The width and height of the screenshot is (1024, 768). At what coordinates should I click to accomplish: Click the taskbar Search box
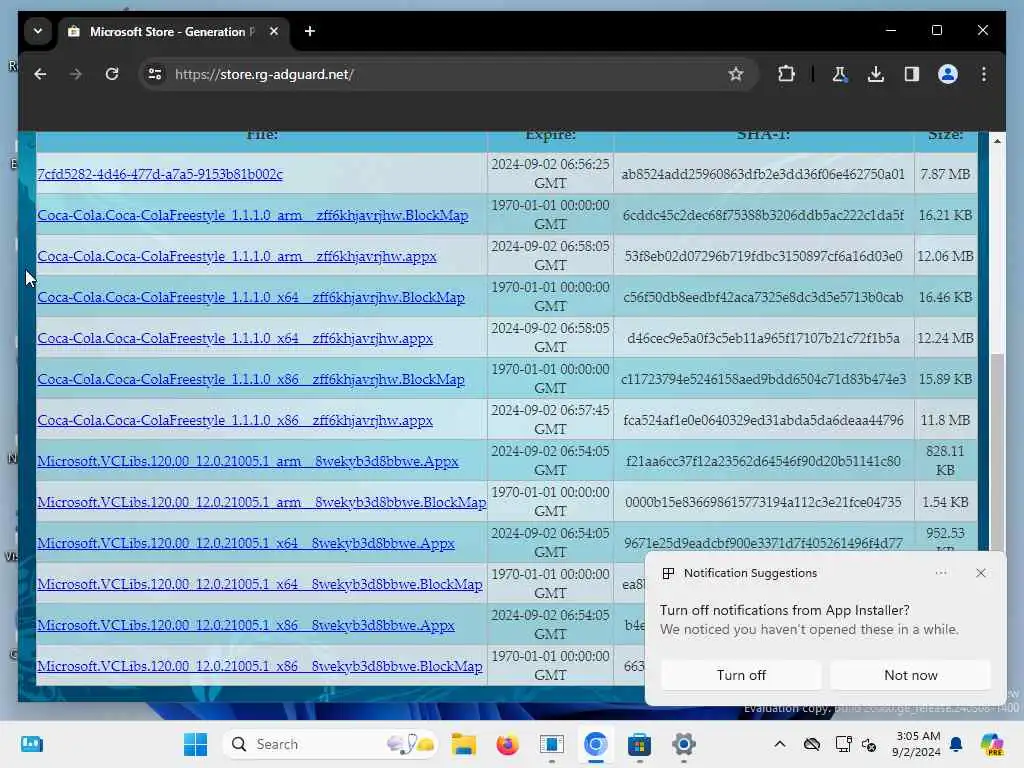330,744
